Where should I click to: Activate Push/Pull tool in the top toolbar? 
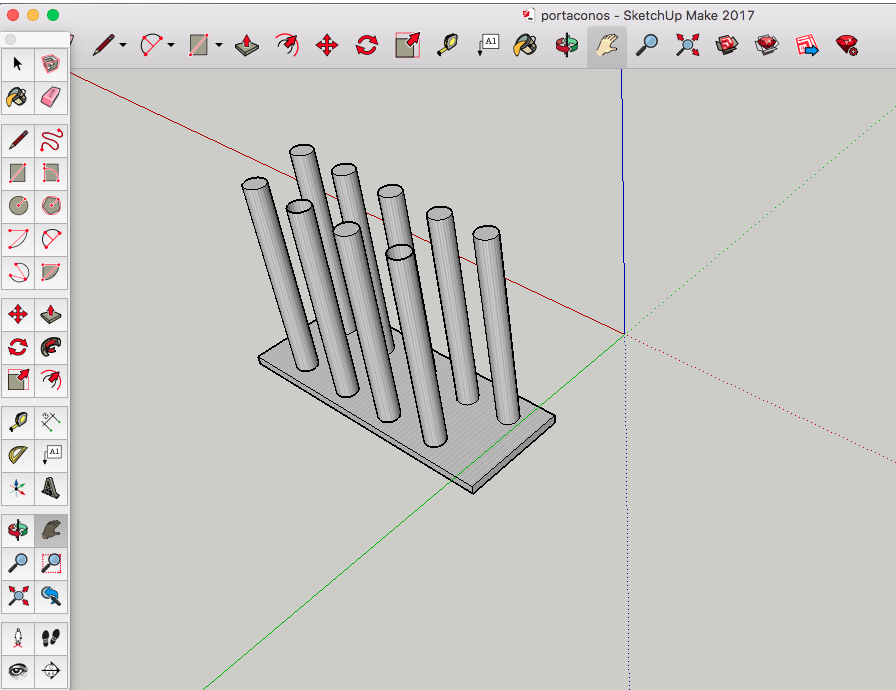pyautogui.click(x=247, y=45)
